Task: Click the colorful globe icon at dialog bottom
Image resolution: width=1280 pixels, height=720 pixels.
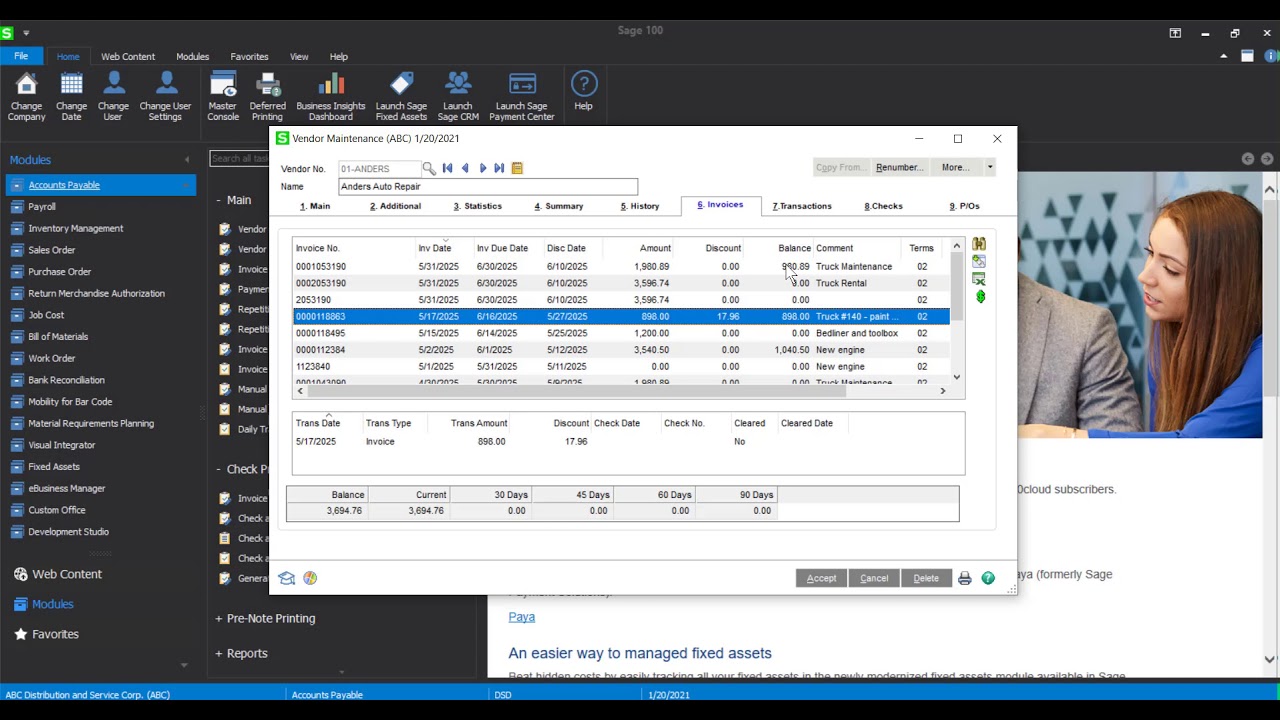Action: (x=310, y=578)
